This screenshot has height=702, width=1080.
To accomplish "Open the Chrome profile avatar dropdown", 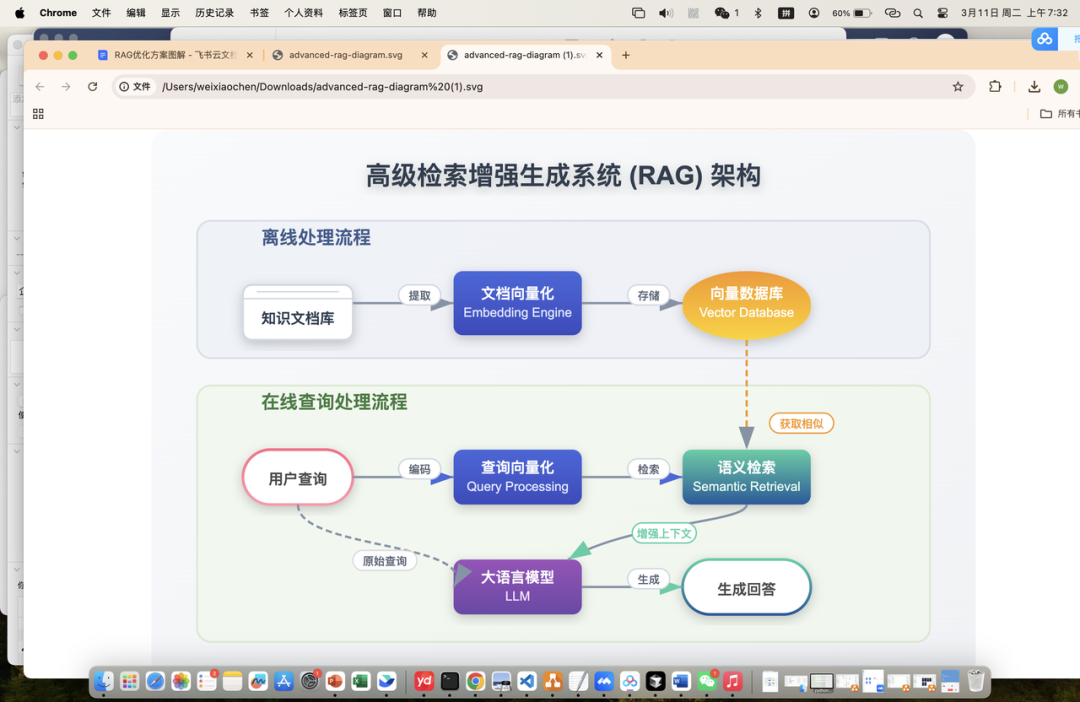I will pos(1060,87).
